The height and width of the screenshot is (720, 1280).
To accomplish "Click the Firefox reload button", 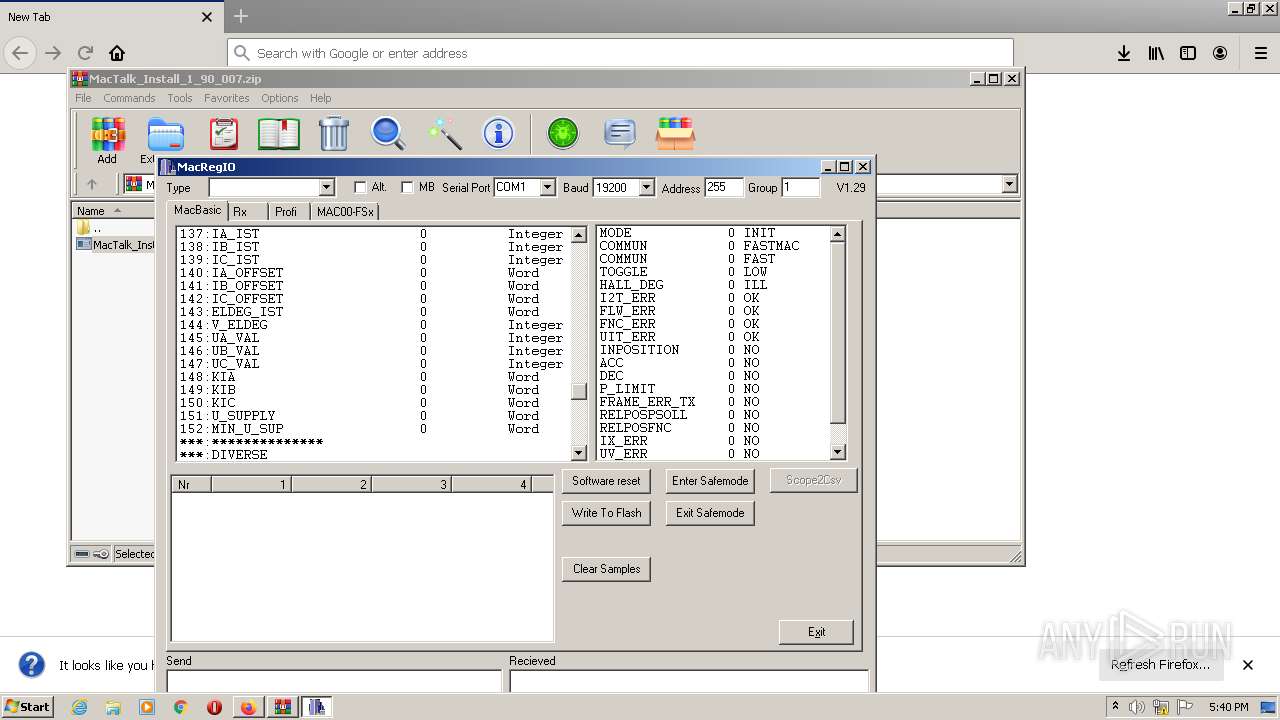I will coord(85,53).
